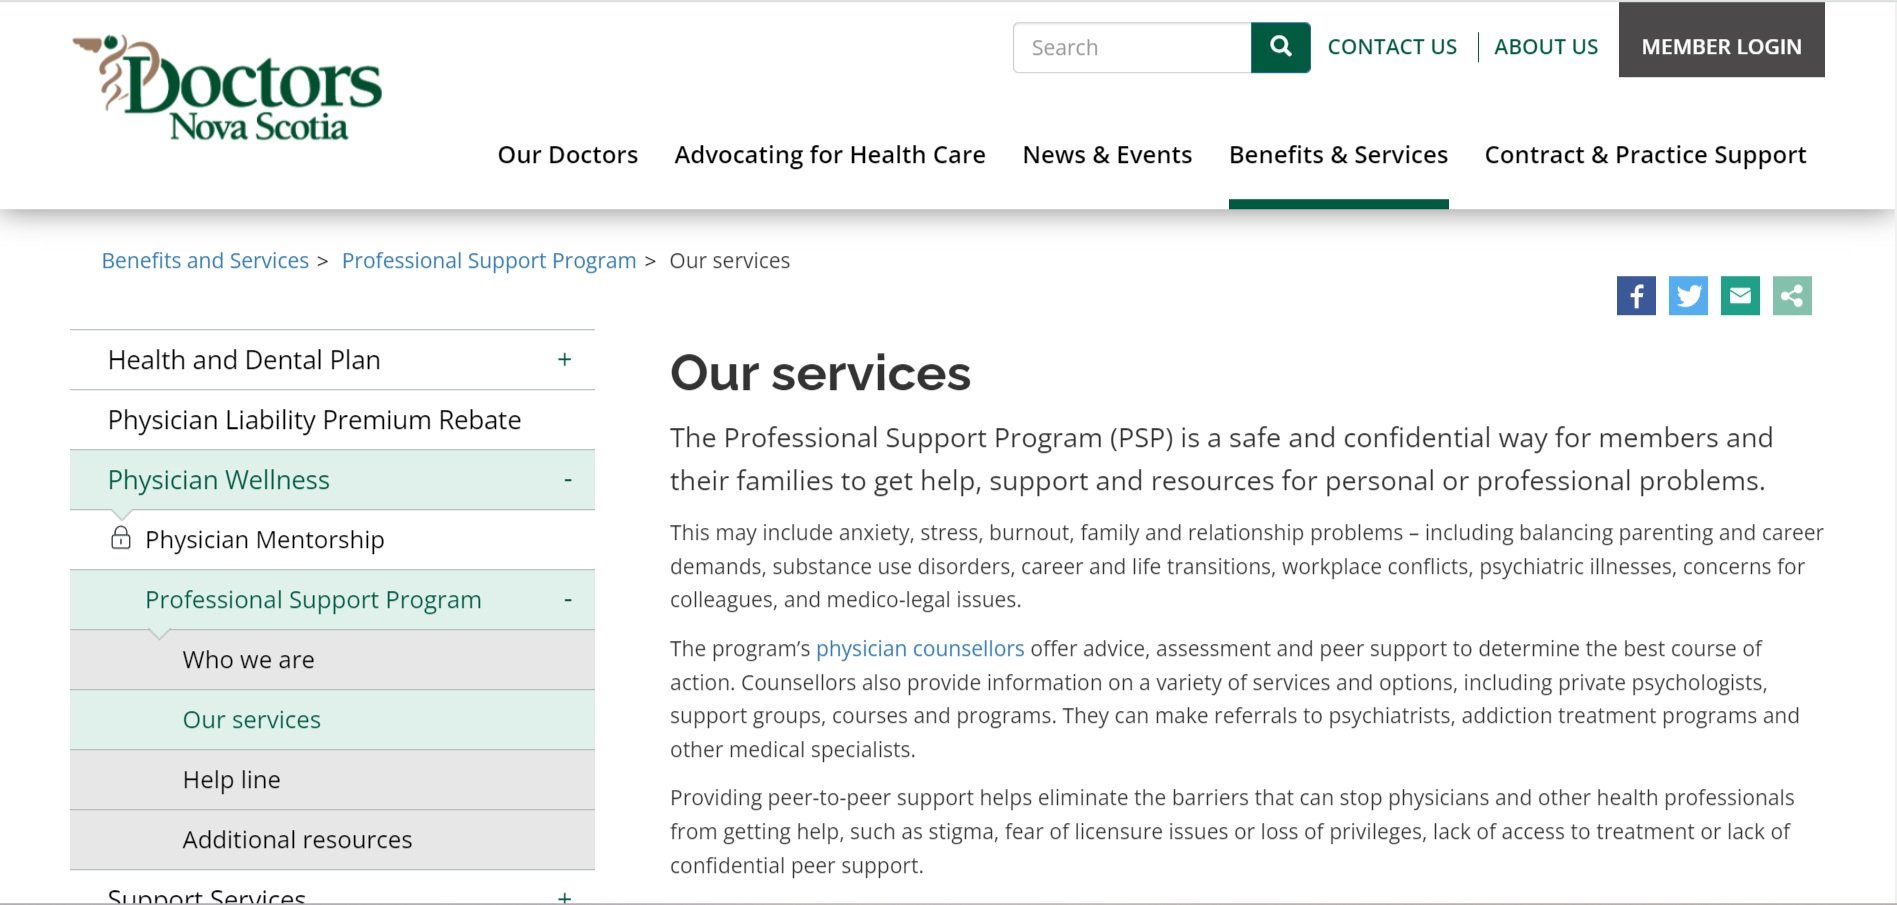
Task: Click Our services breadcrumb text
Action: pos(729,261)
